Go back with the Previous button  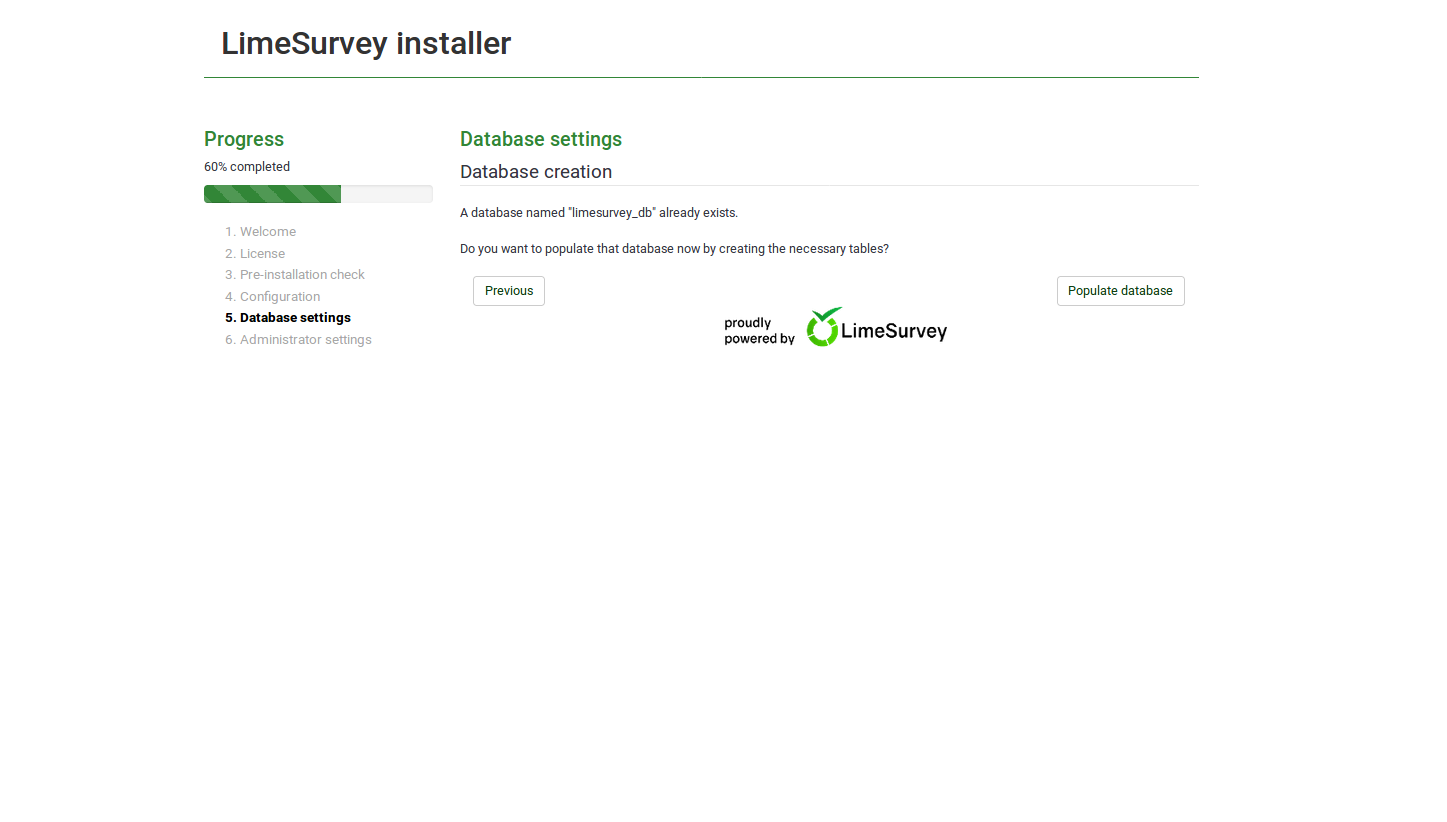(509, 291)
